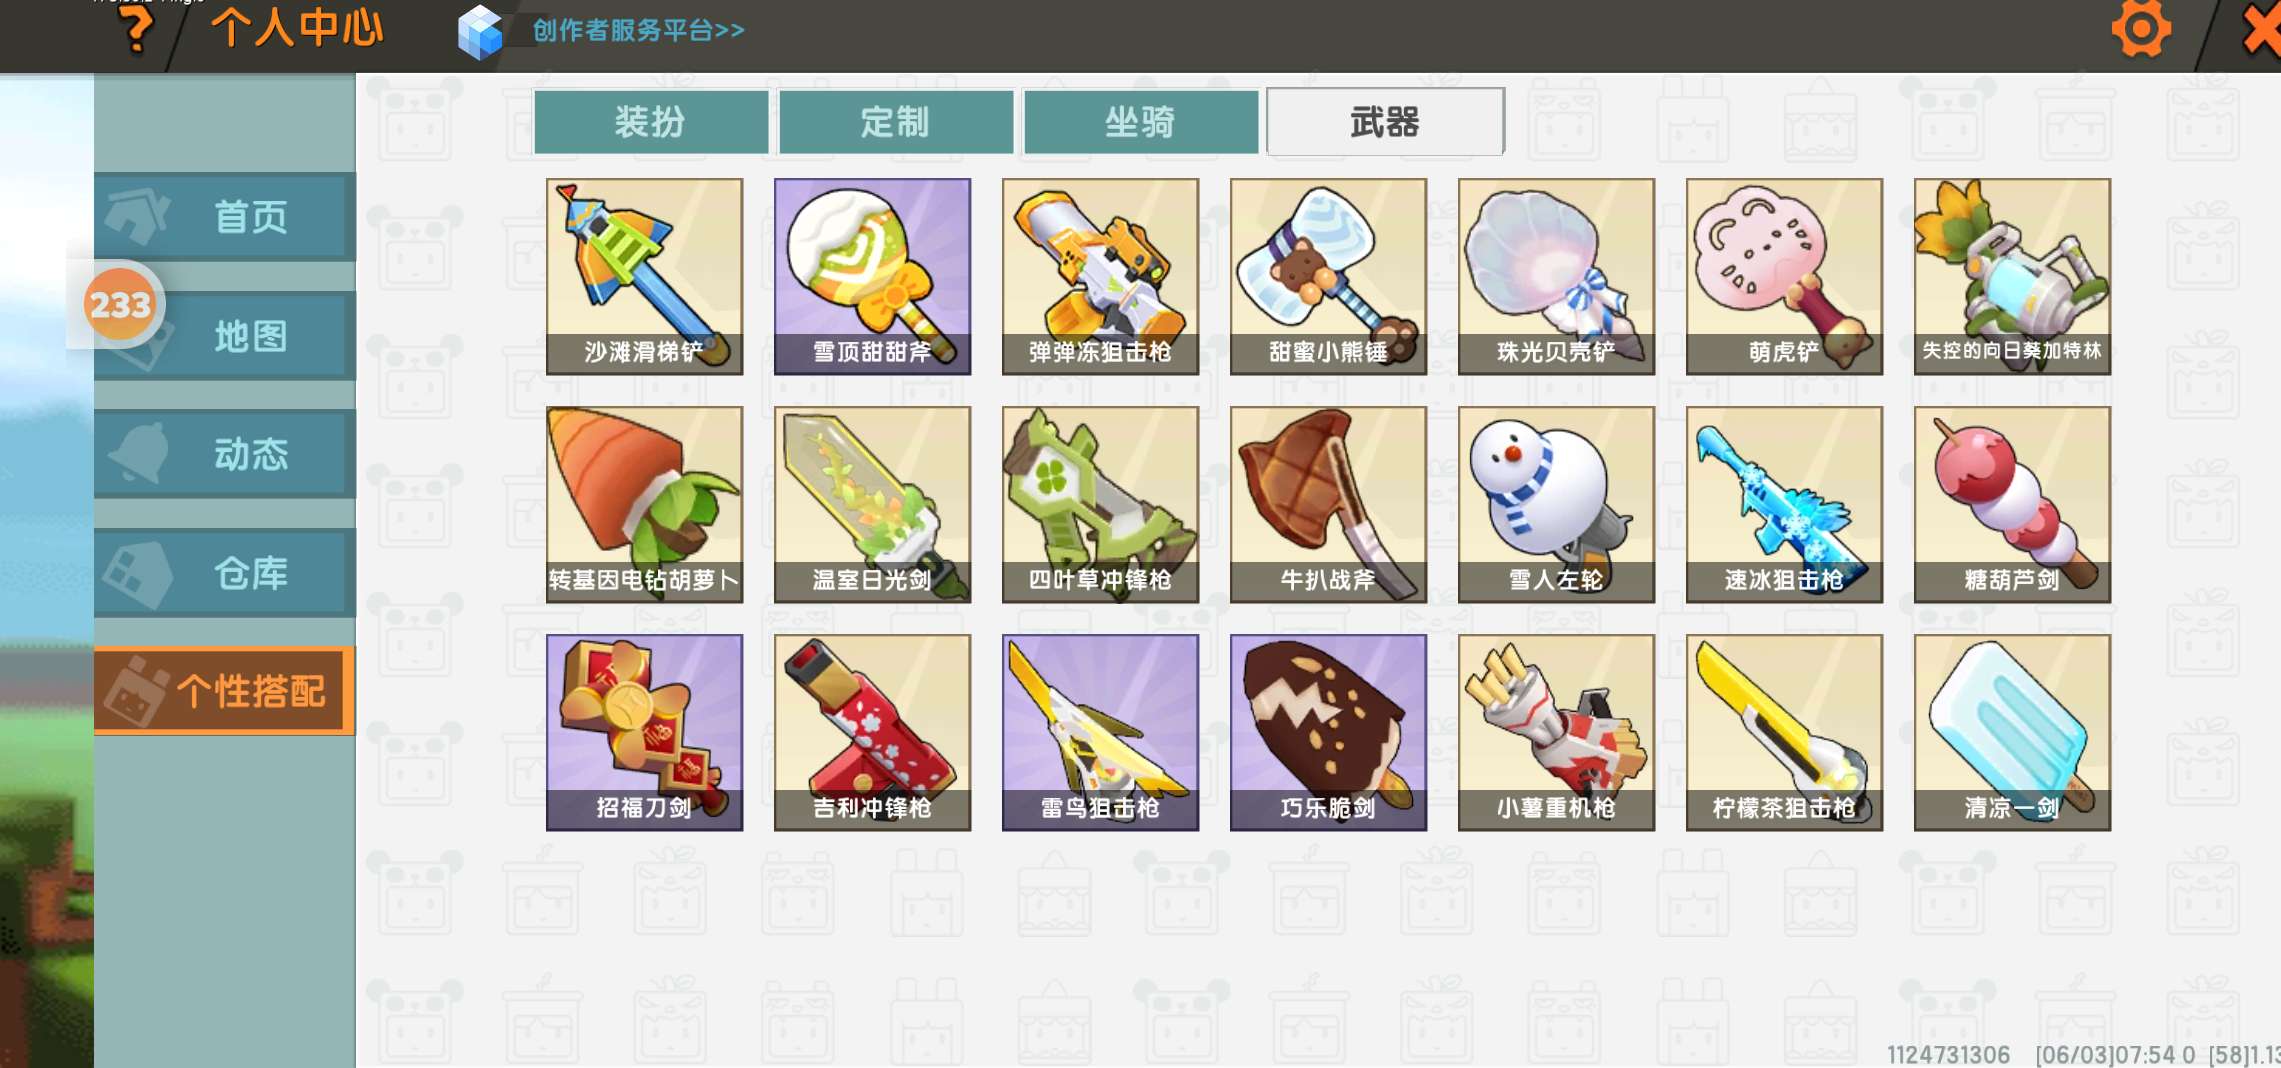
Task: Select the 招福刀剑 weapon skin
Action: [644, 733]
